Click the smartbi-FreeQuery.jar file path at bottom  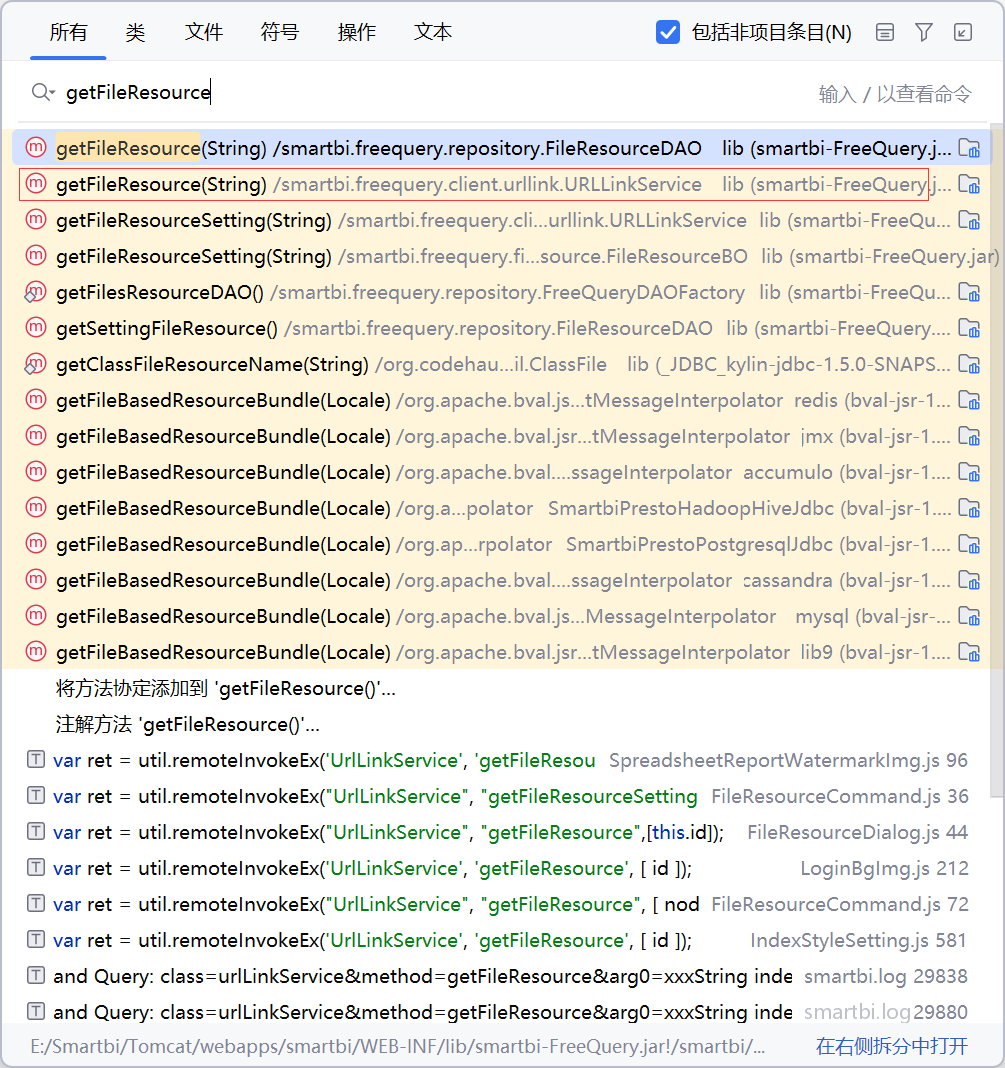[x=398, y=1046]
